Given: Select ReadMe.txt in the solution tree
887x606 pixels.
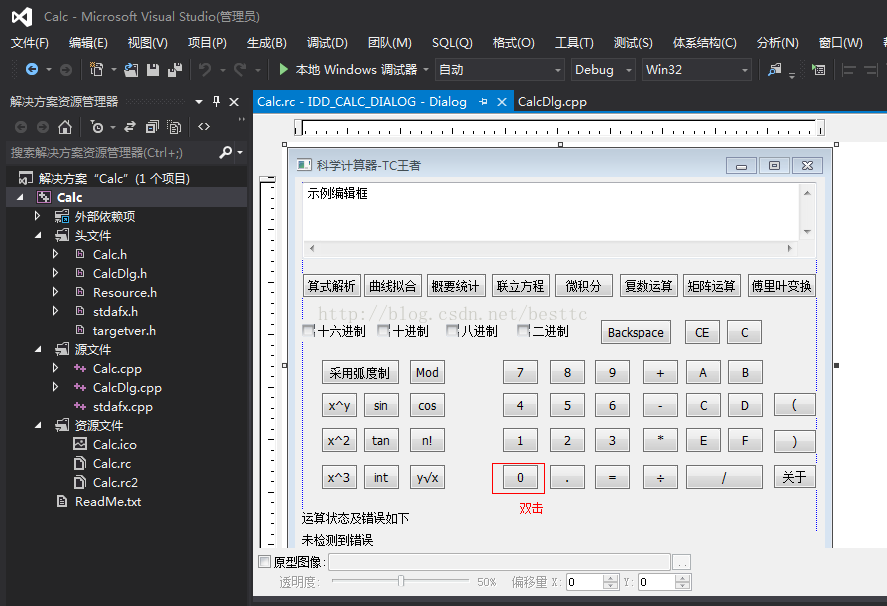Looking at the screenshot, I should pyautogui.click(x=108, y=501).
